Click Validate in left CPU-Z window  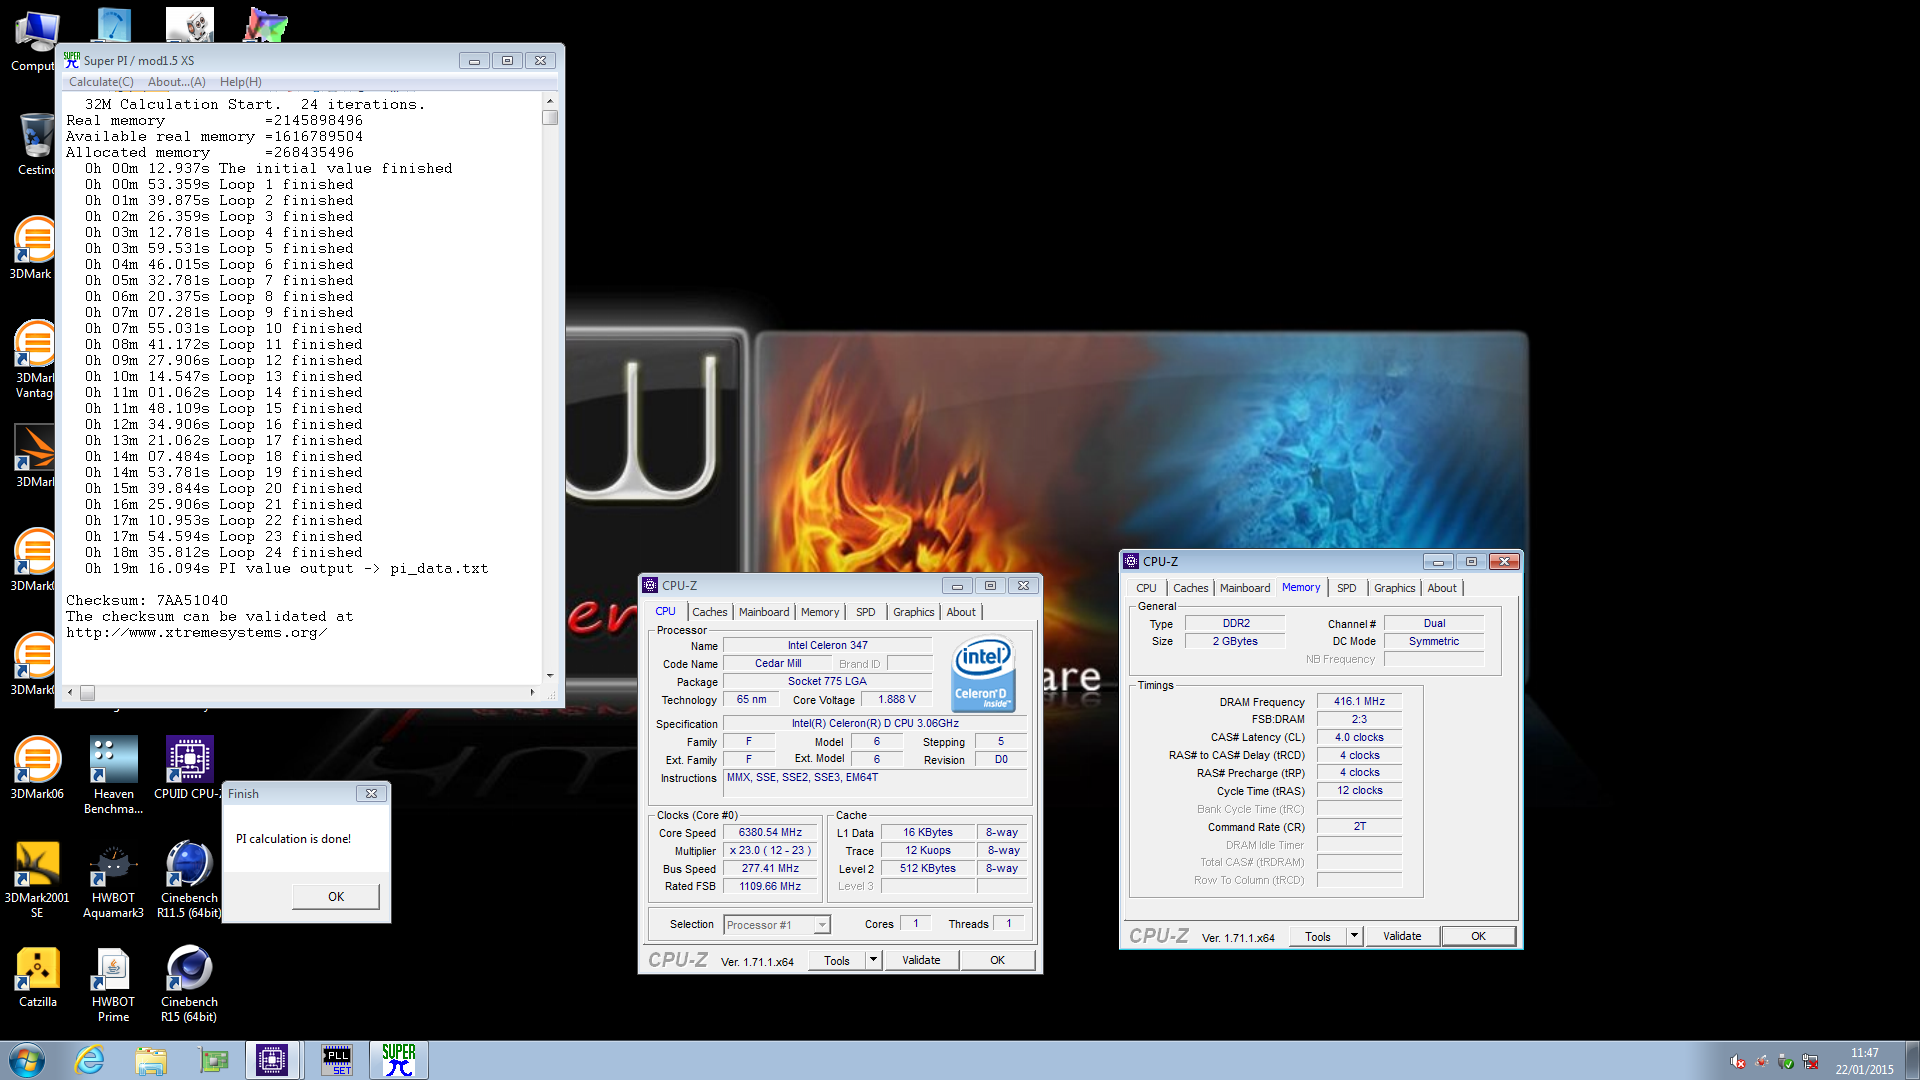click(x=921, y=961)
